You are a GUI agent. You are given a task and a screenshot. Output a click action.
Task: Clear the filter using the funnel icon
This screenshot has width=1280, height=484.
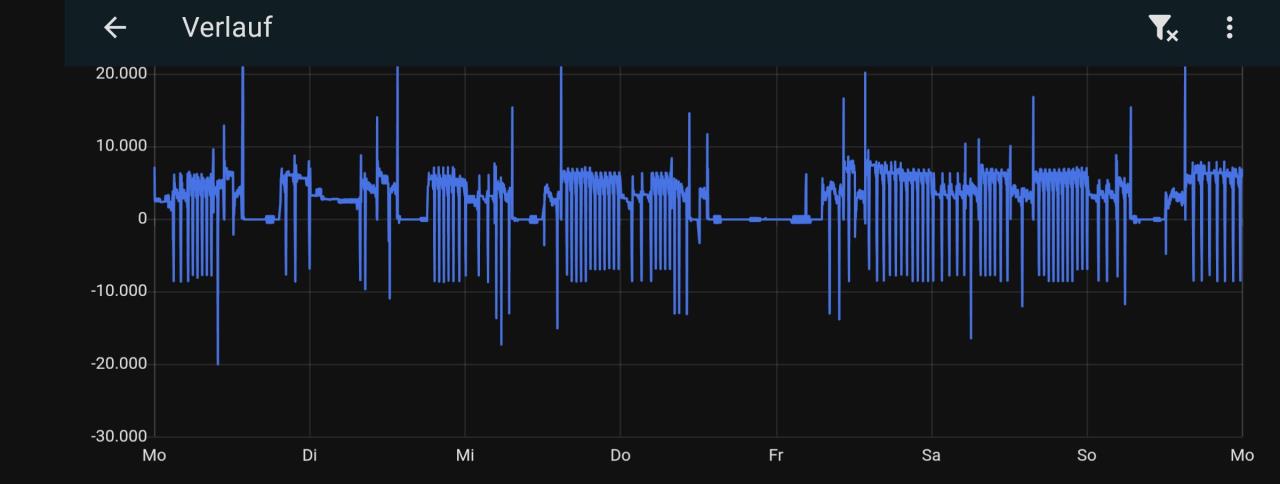pos(1163,28)
